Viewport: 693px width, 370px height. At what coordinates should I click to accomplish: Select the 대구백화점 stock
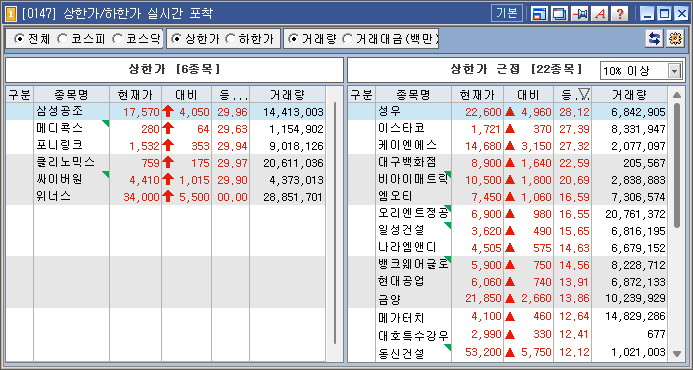[x=407, y=163]
